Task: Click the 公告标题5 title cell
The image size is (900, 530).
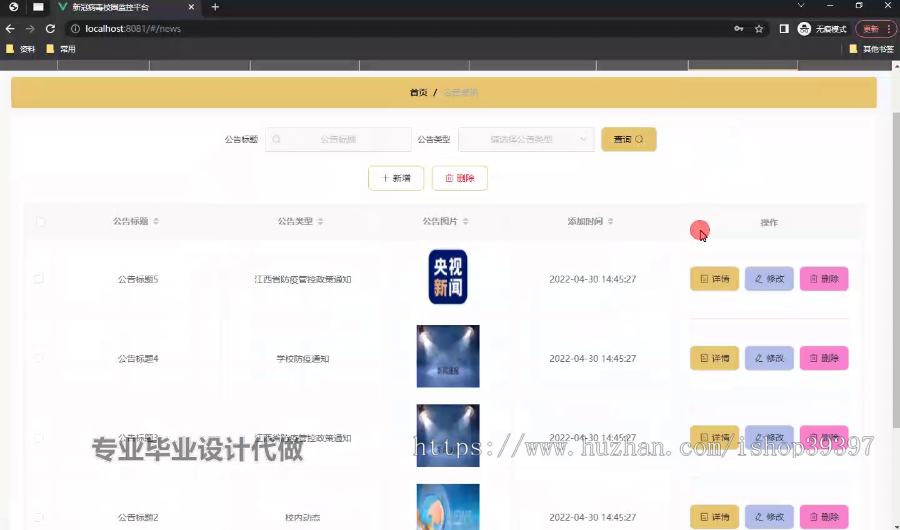Action: pyautogui.click(x=138, y=279)
